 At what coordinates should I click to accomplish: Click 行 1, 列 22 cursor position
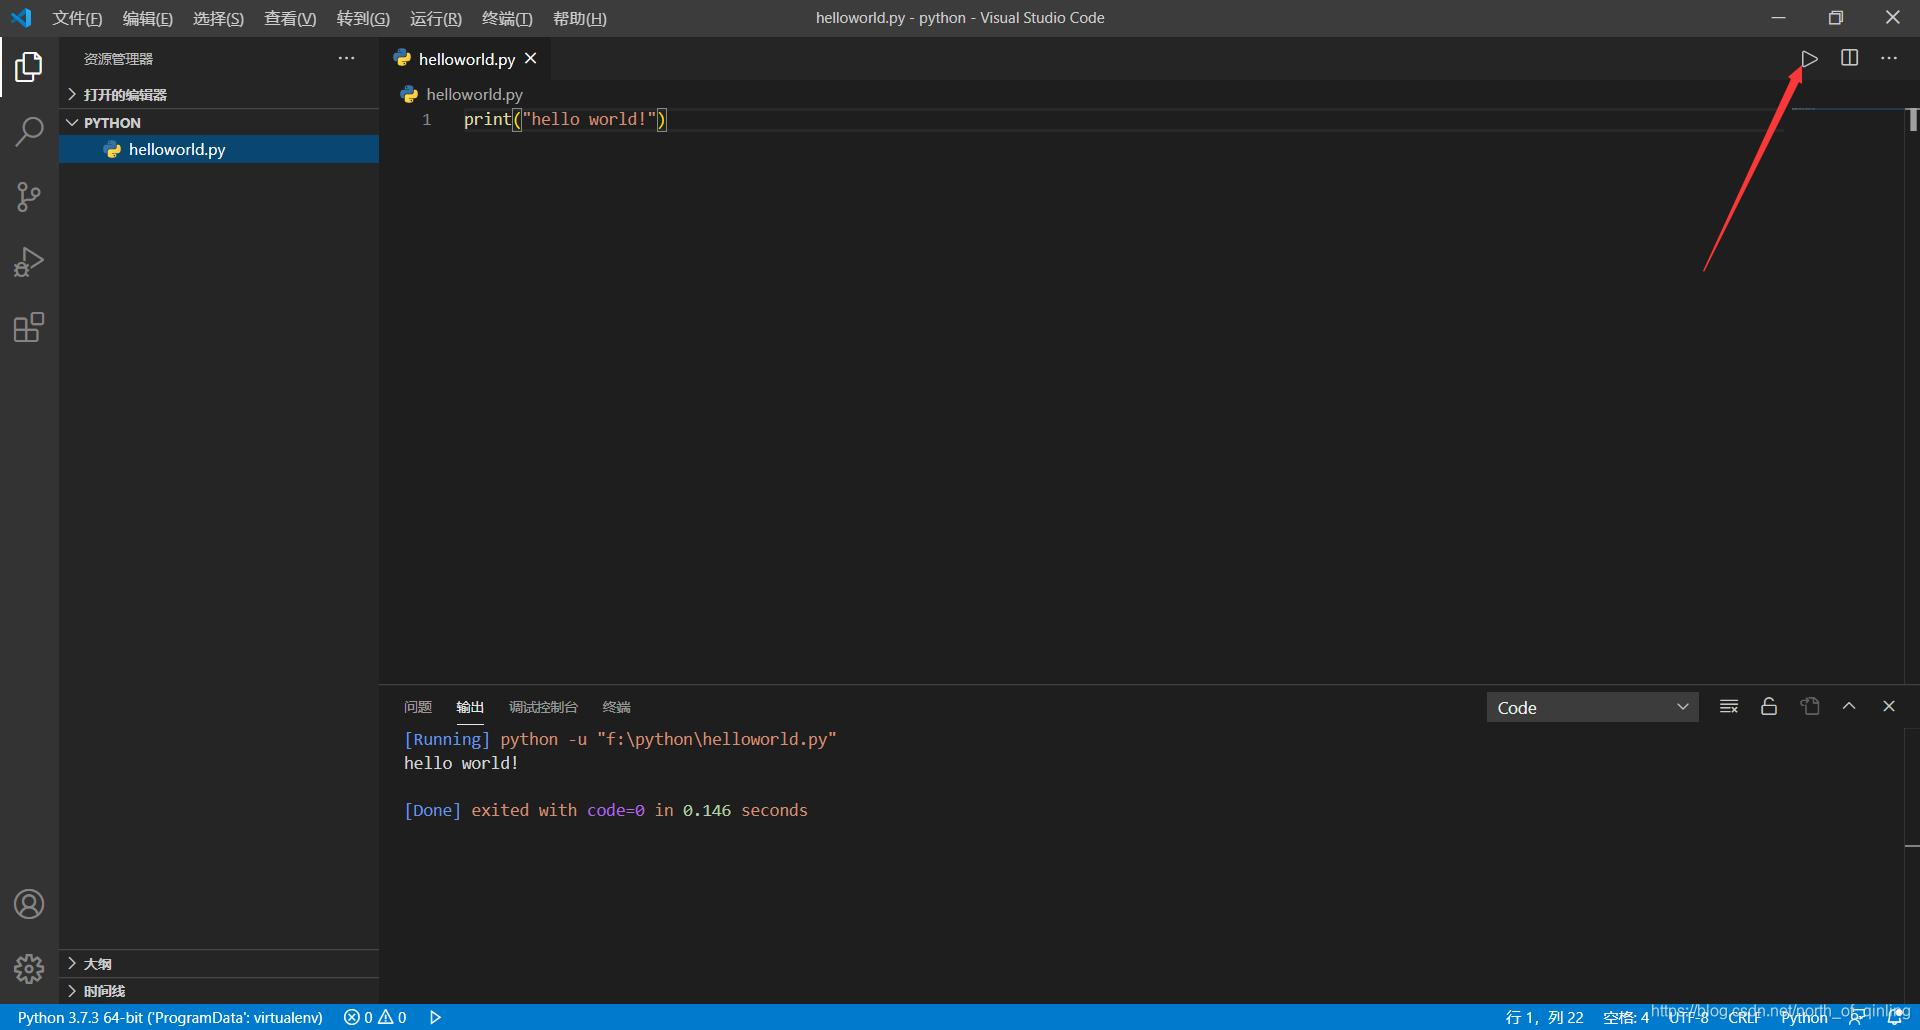(1544, 1017)
